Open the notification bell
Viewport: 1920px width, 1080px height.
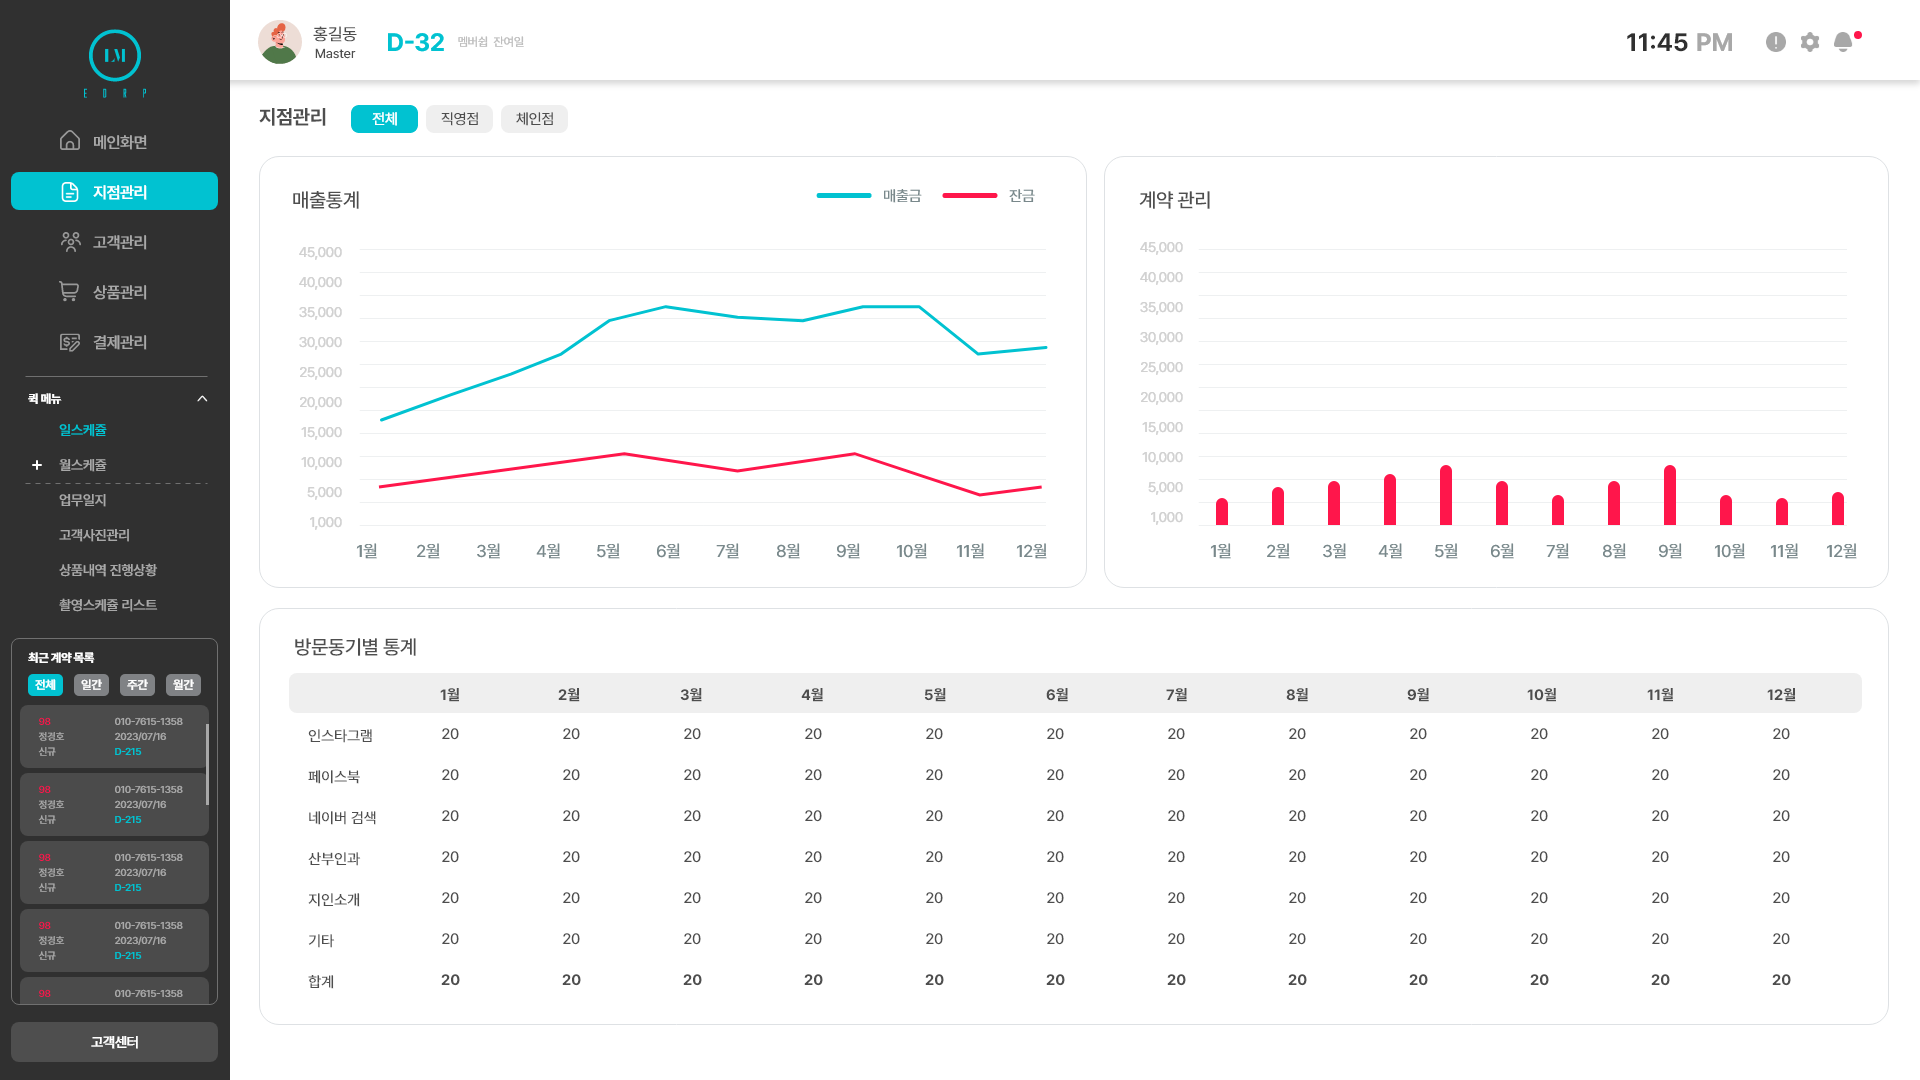[1843, 42]
